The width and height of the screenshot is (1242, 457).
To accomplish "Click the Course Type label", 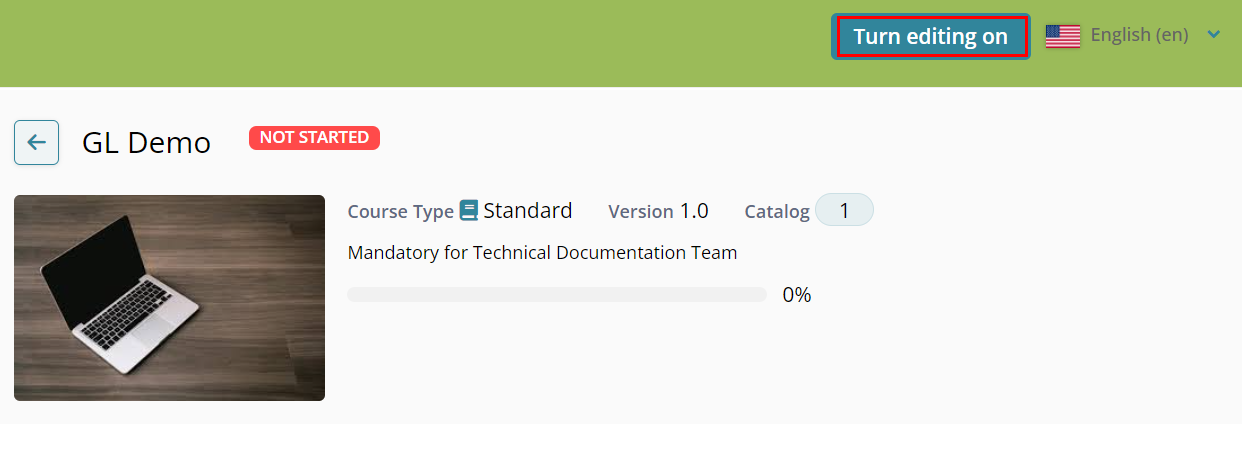I will [x=400, y=212].
